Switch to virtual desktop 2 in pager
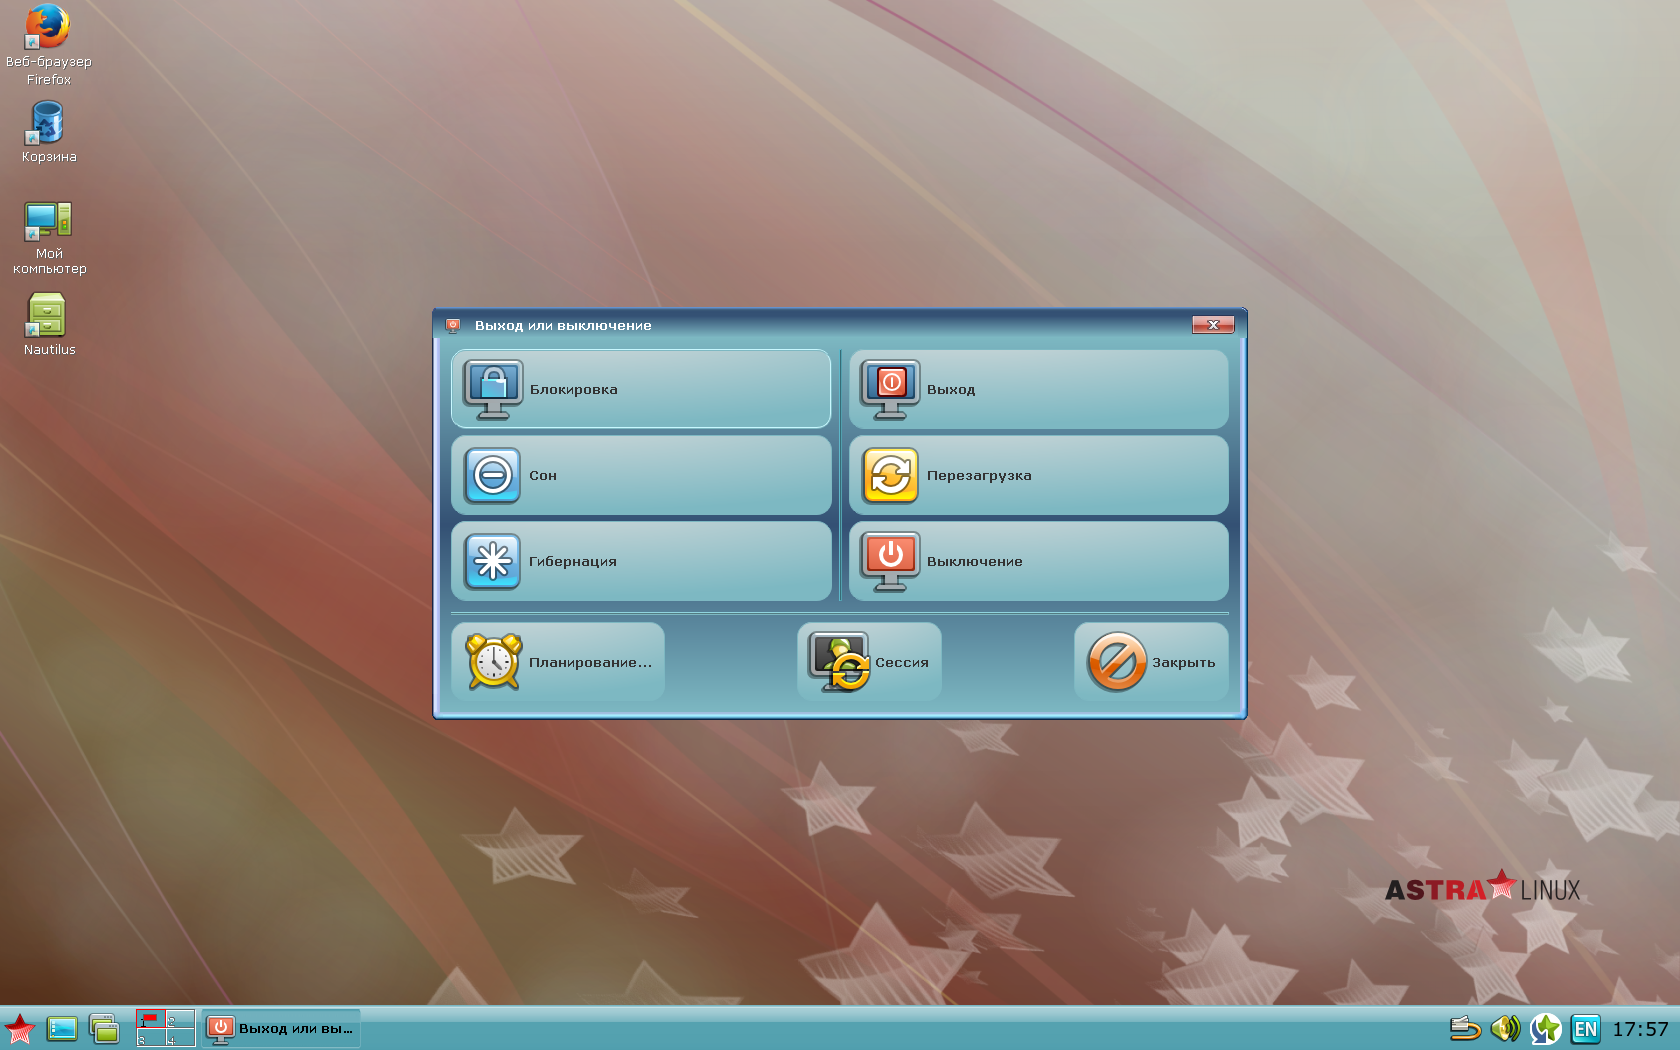This screenshot has height=1050, width=1680. (x=180, y=1019)
